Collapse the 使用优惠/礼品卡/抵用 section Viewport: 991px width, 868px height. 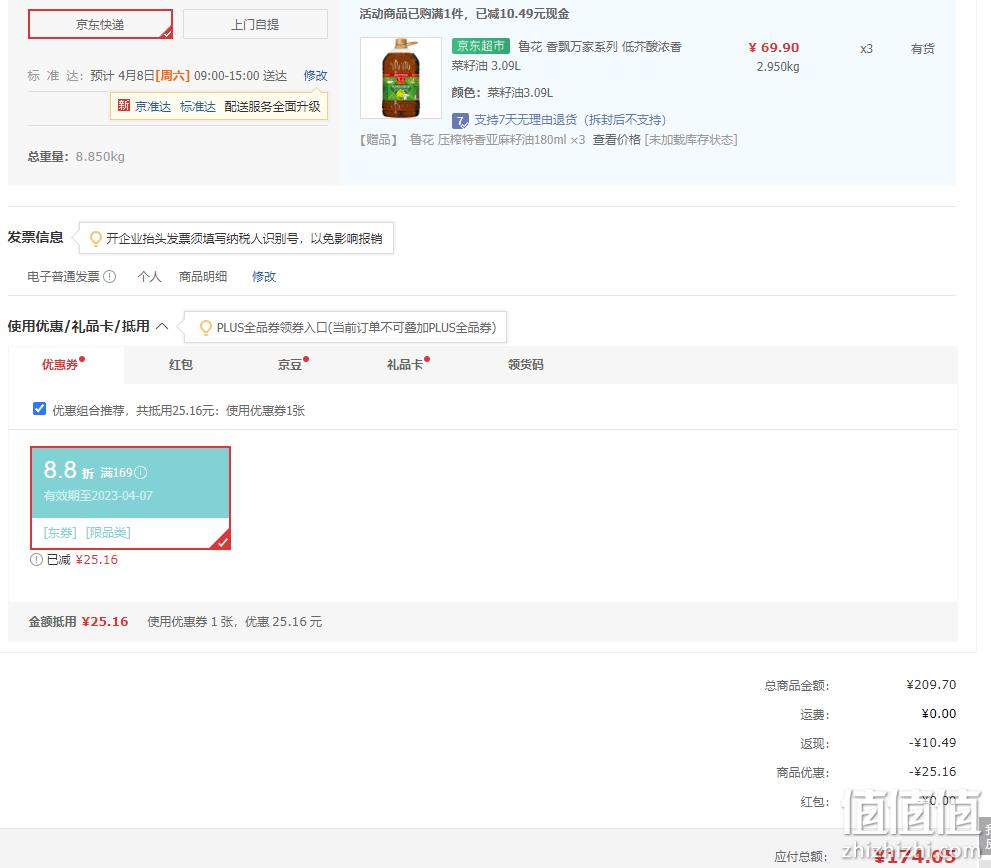click(x=162, y=326)
